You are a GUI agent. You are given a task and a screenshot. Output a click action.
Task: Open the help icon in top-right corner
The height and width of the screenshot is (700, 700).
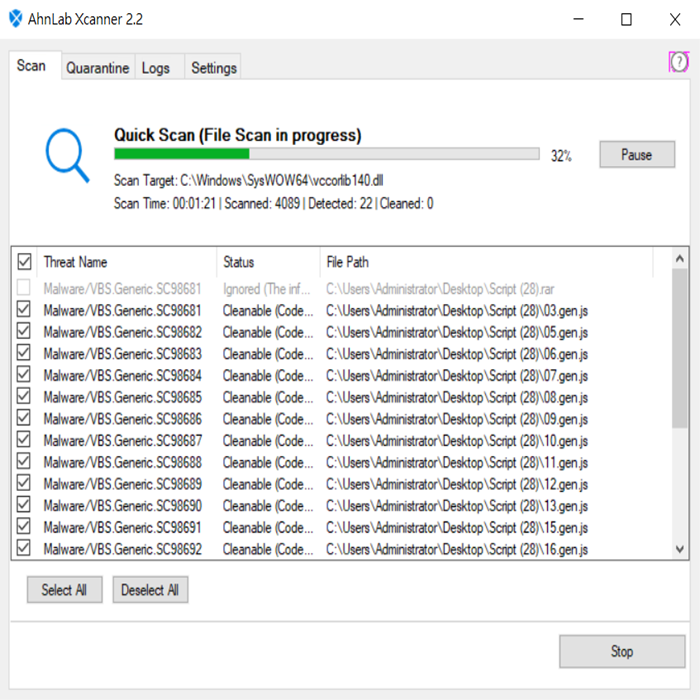[x=678, y=62]
